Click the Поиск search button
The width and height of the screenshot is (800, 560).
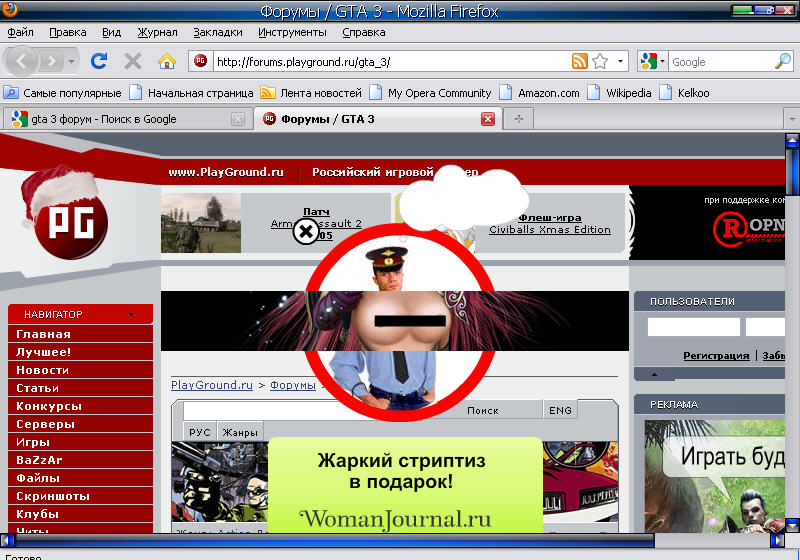click(483, 411)
